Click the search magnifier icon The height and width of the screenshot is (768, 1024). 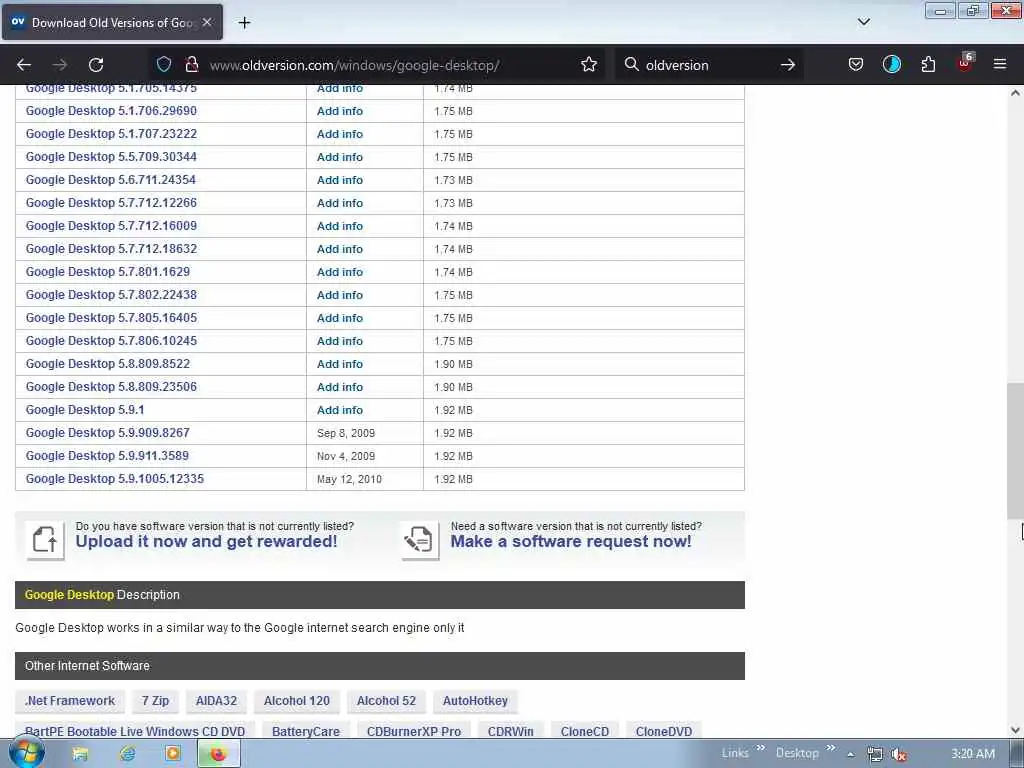(x=632, y=64)
